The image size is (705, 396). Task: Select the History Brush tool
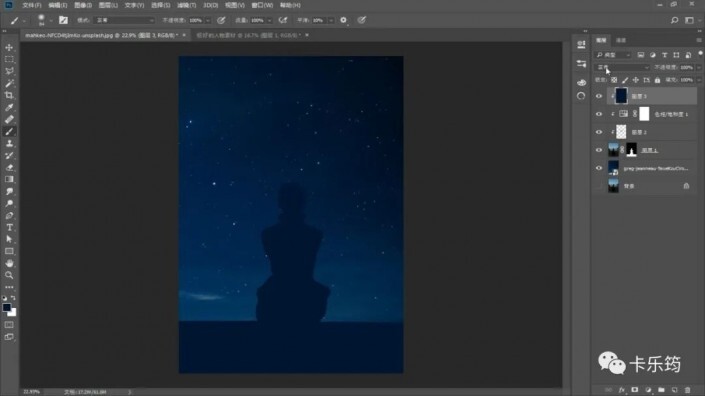9,156
